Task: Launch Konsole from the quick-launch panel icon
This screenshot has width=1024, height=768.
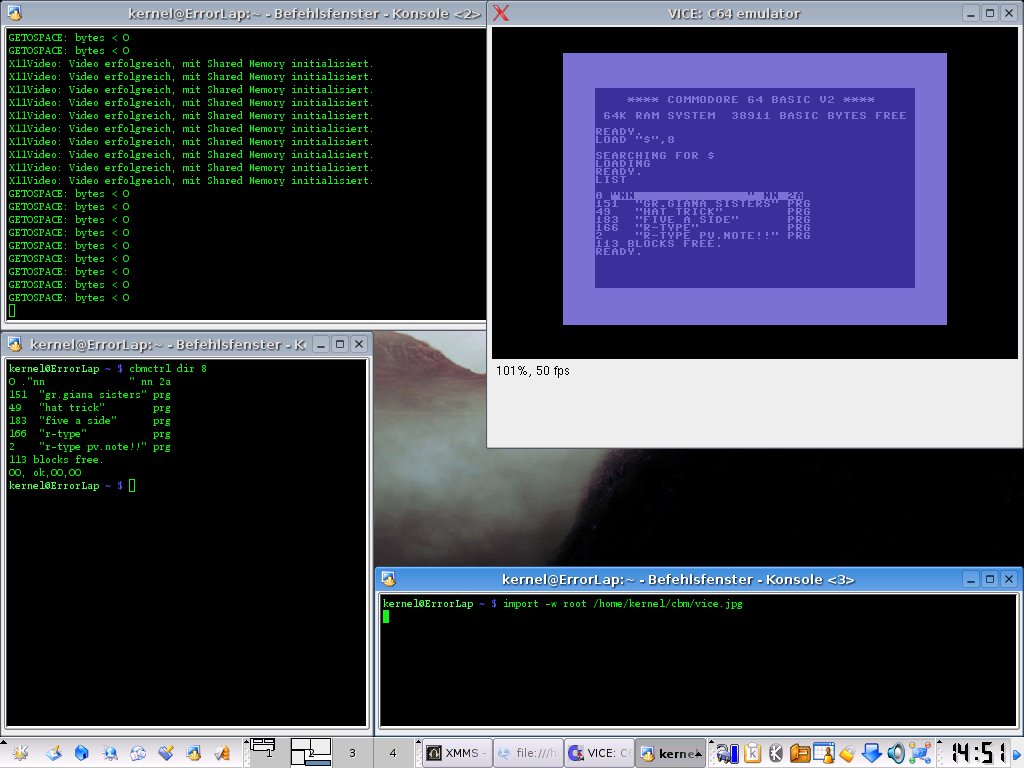Action: pos(194,753)
